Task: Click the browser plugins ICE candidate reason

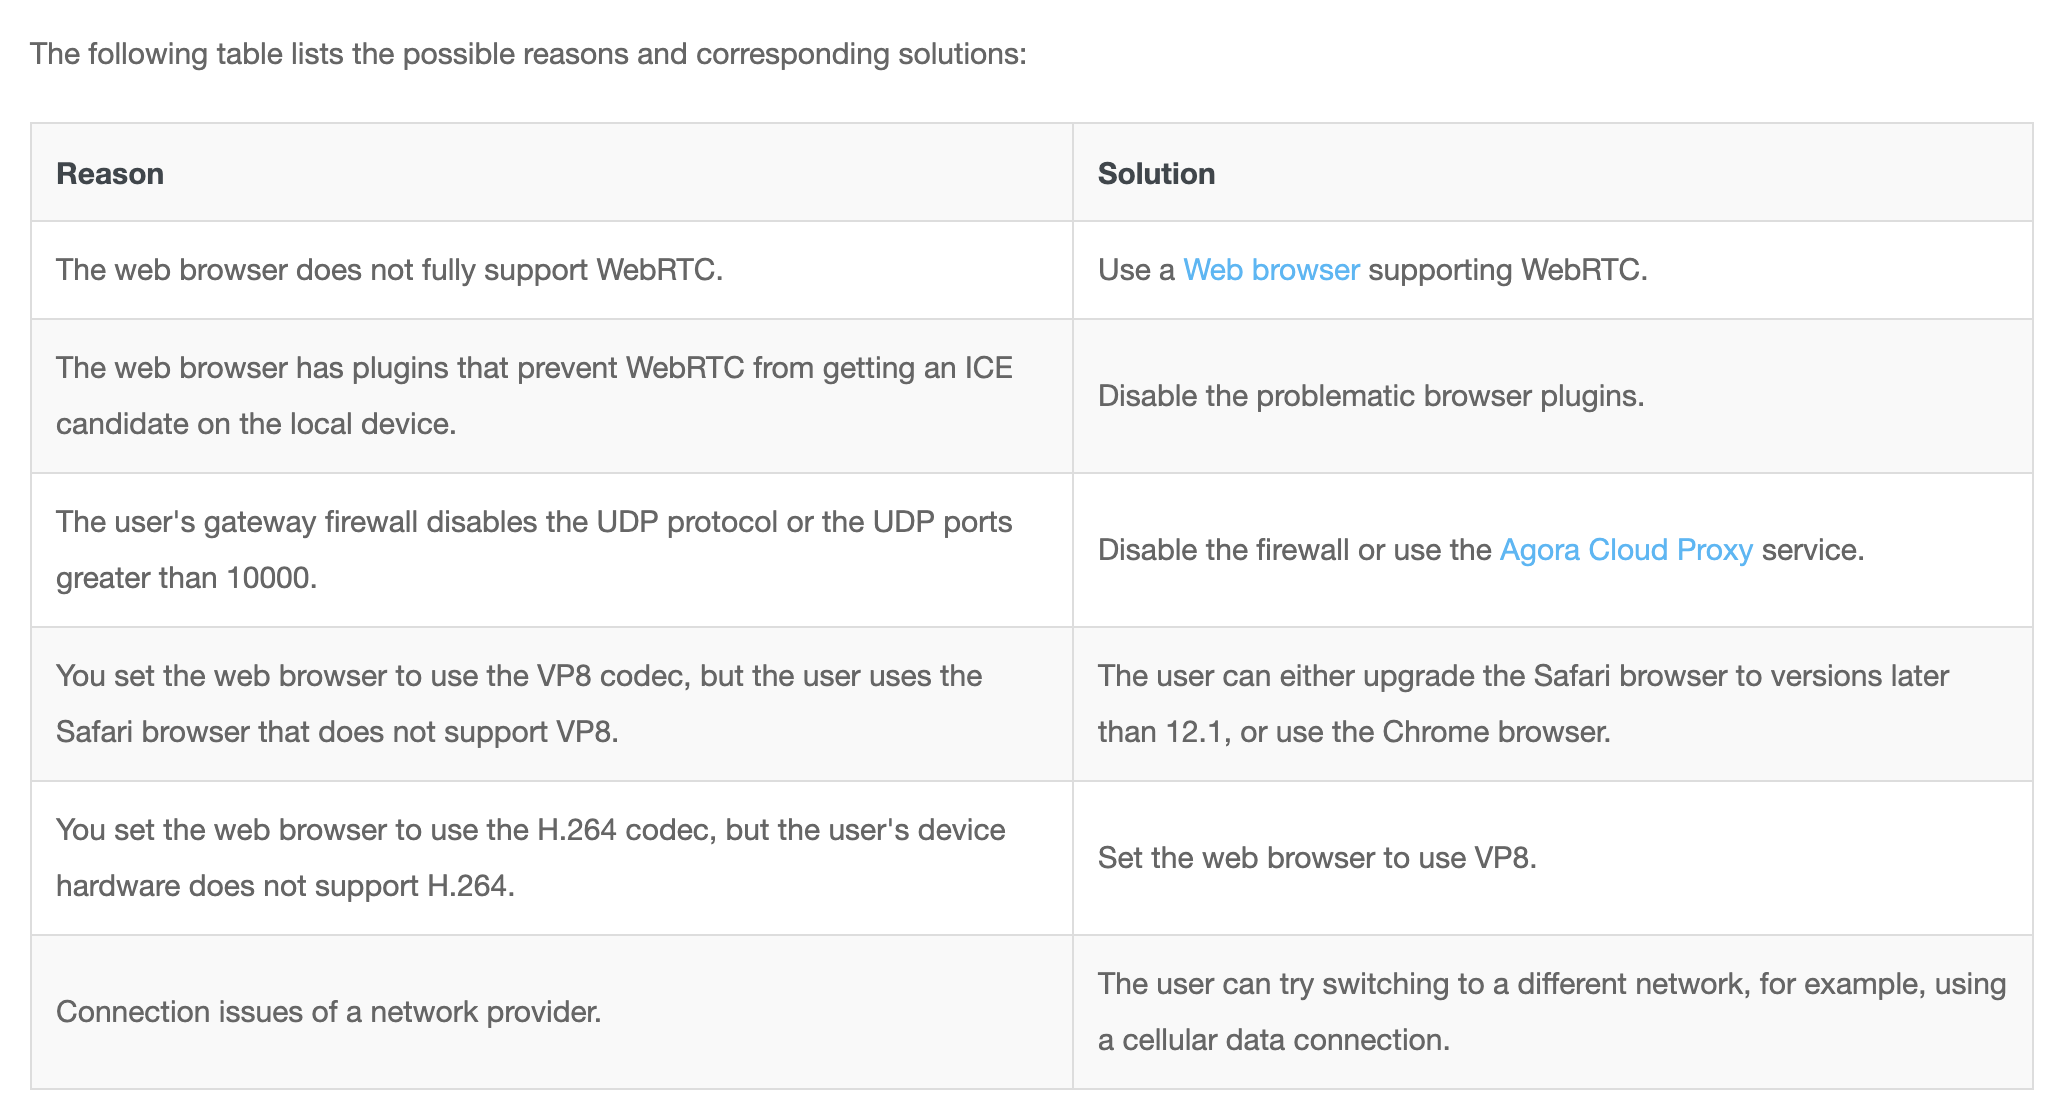Action: coord(534,396)
